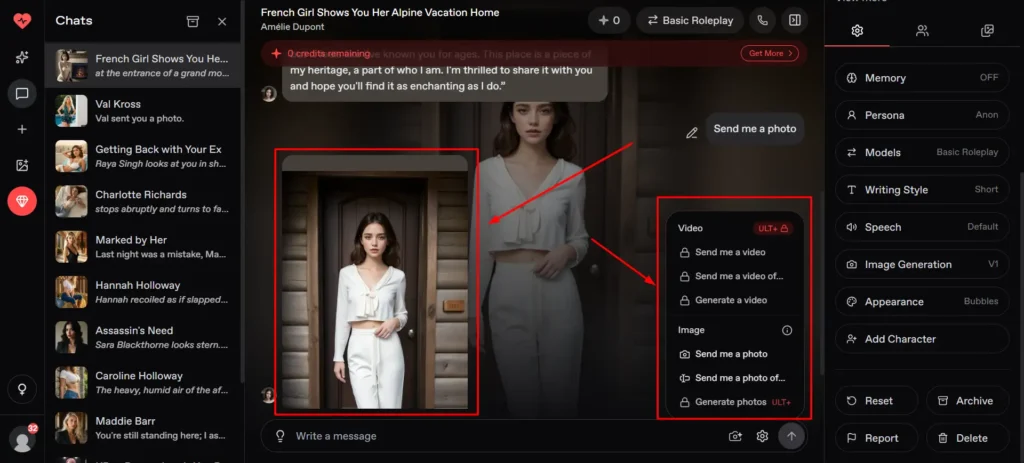Start a voice call with phone icon
The height and width of the screenshot is (463, 1024).
[x=762, y=20]
